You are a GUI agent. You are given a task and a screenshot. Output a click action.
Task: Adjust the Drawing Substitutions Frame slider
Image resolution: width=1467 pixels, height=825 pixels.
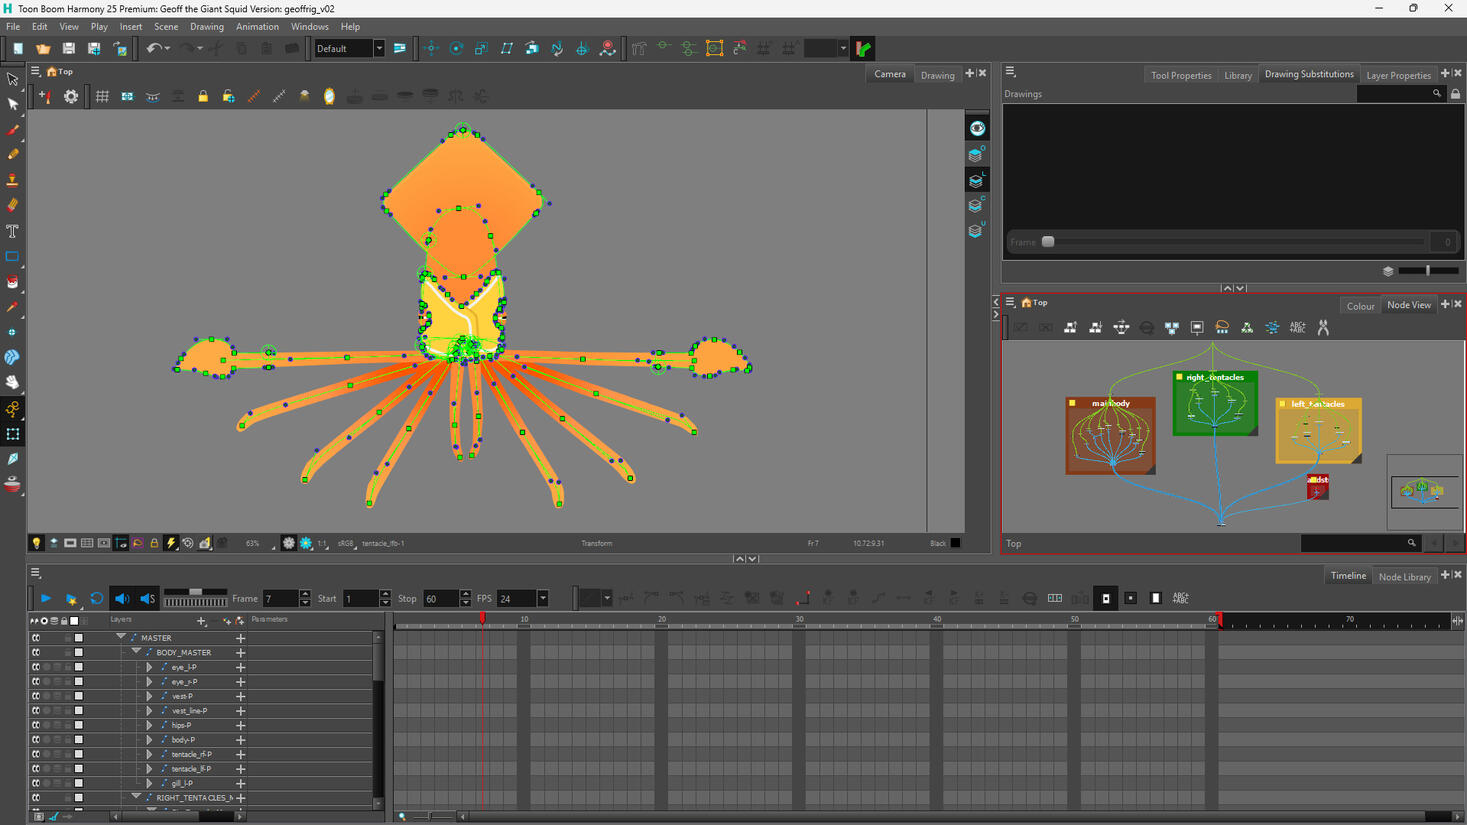(1048, 242)
